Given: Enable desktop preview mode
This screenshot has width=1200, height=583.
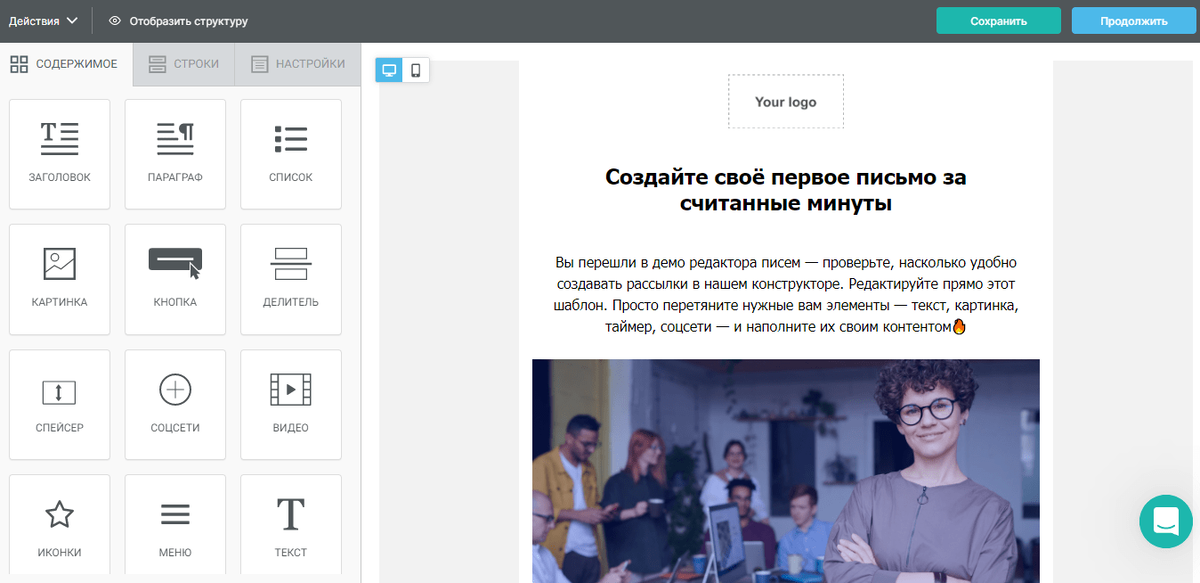Looking at the screenshot, I should point(388,71).
